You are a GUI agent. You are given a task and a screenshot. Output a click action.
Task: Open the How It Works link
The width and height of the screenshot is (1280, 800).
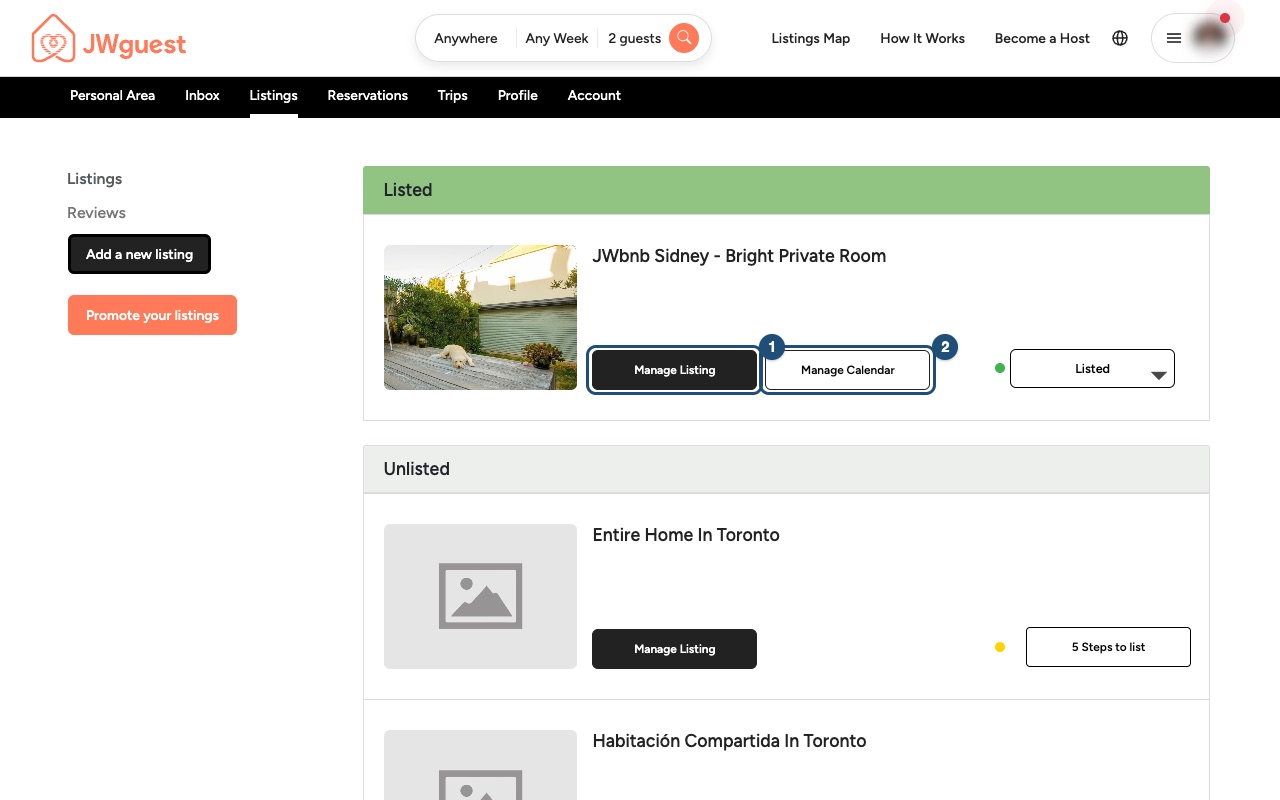click(x=922, y=38)
